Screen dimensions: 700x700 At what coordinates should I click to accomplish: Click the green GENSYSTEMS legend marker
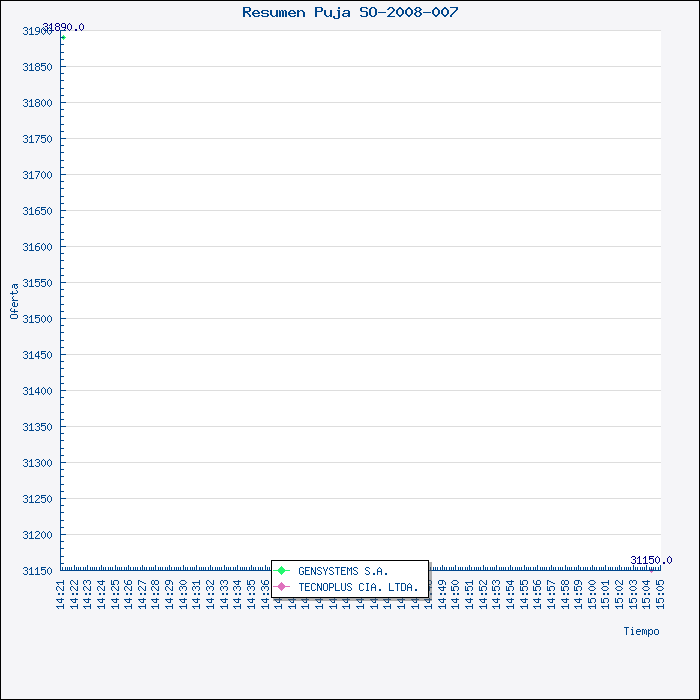[x=282, y=571]
